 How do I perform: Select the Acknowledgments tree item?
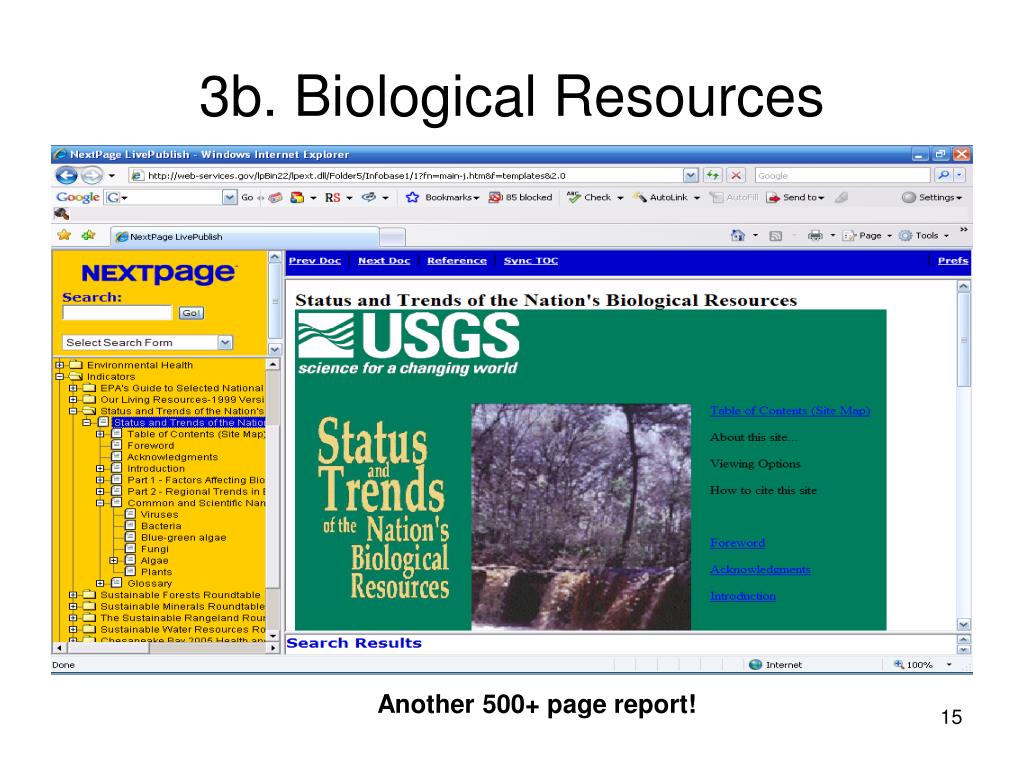coord(172,457)
